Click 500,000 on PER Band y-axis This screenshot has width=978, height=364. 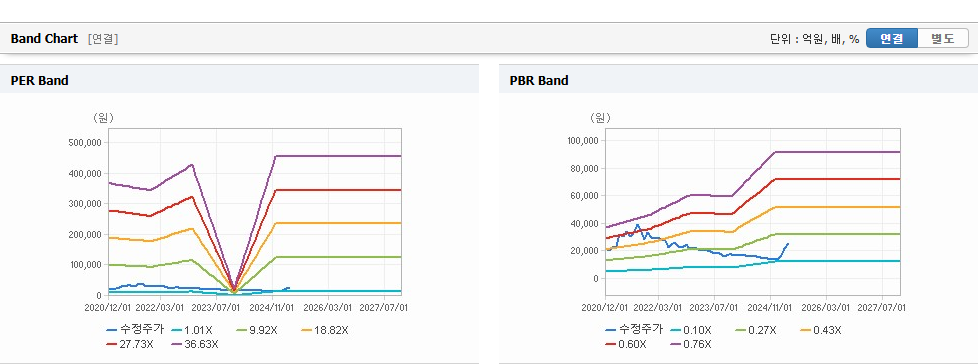coord(85,143)
